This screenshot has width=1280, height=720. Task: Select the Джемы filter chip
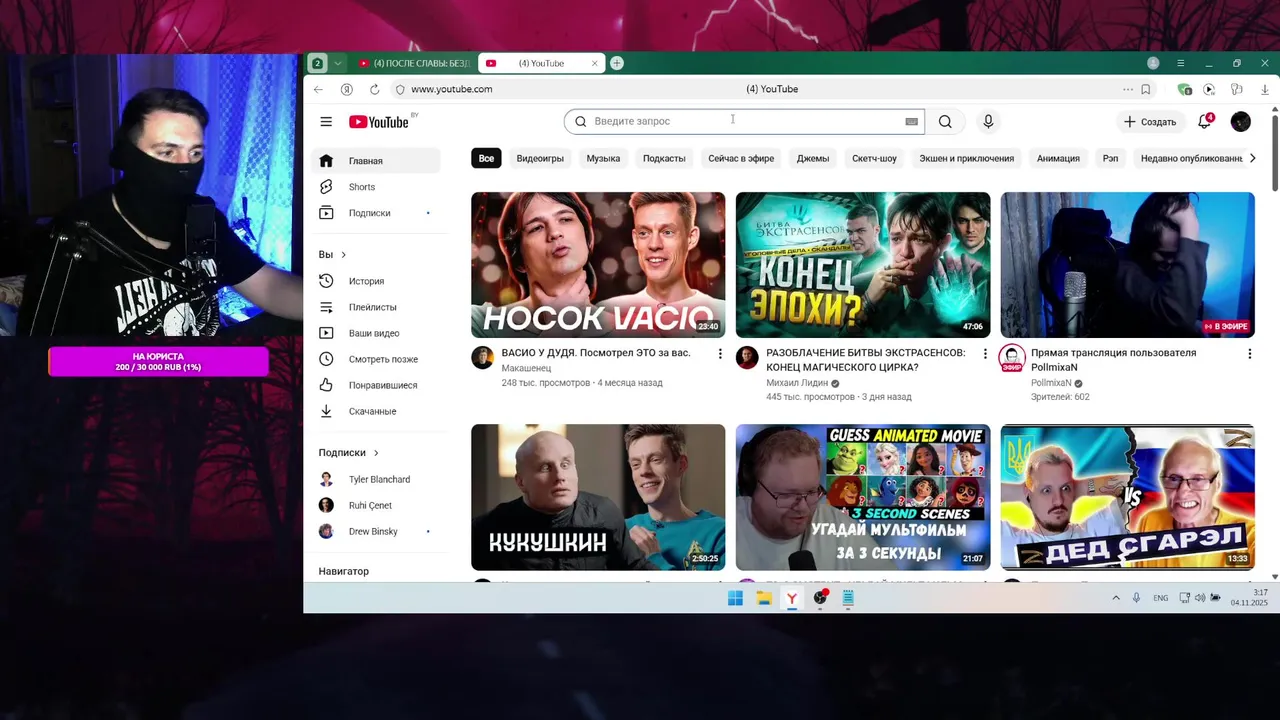click(813, 158)
